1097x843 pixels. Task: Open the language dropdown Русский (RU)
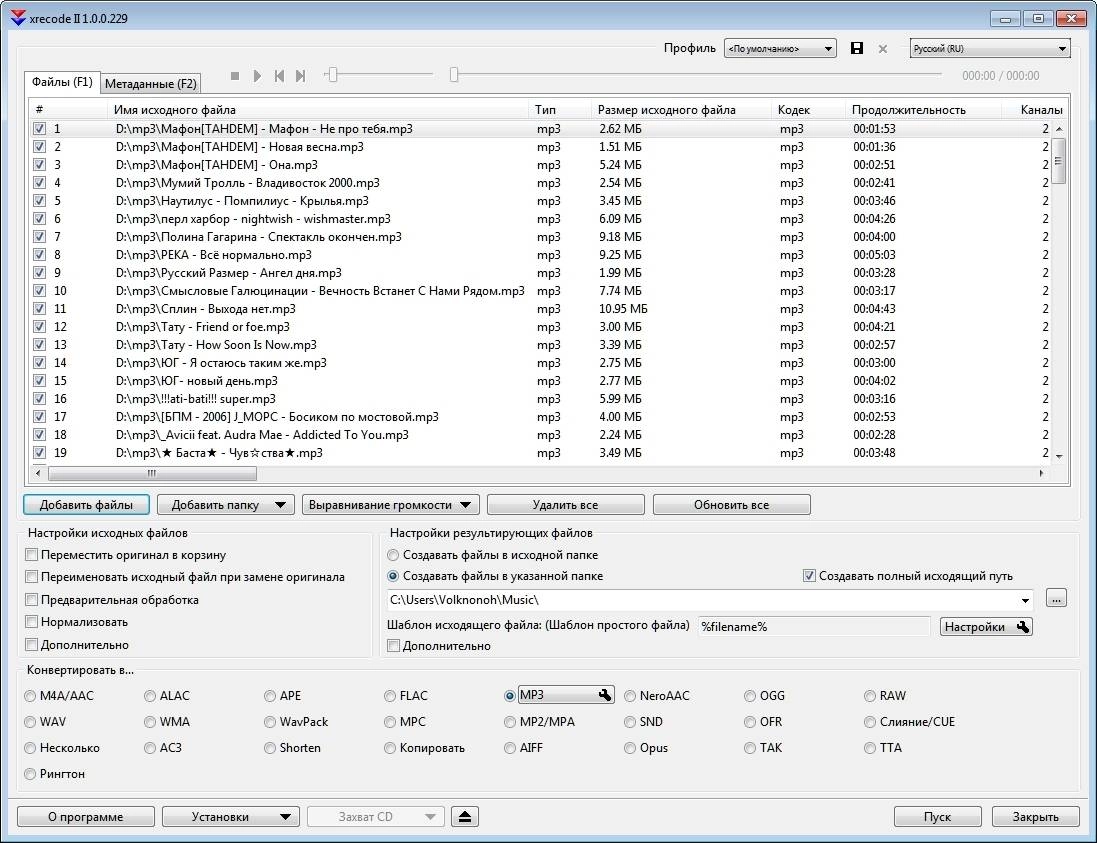[x=989, y=48]
